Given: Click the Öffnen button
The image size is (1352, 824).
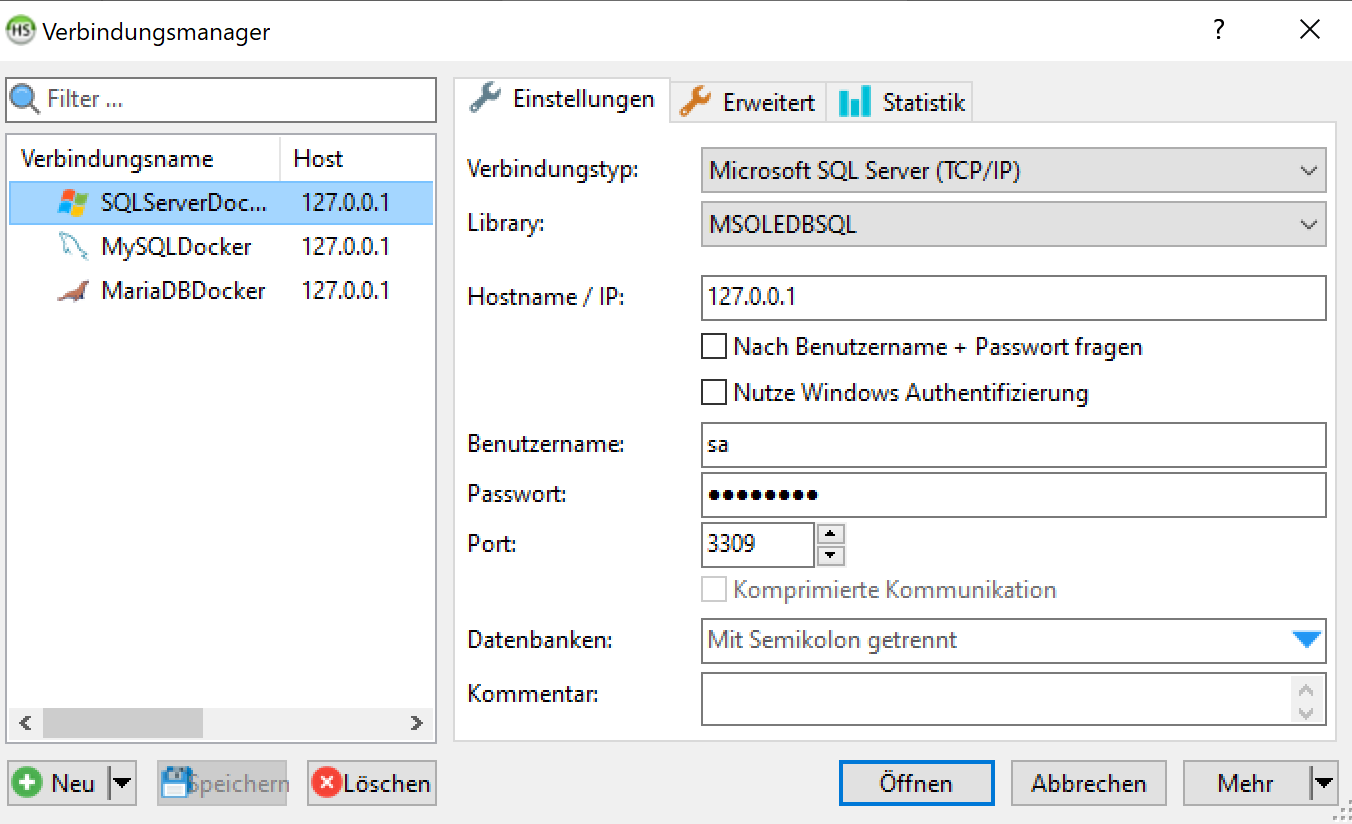Looking at the screenshot, I should coord(917,783).
